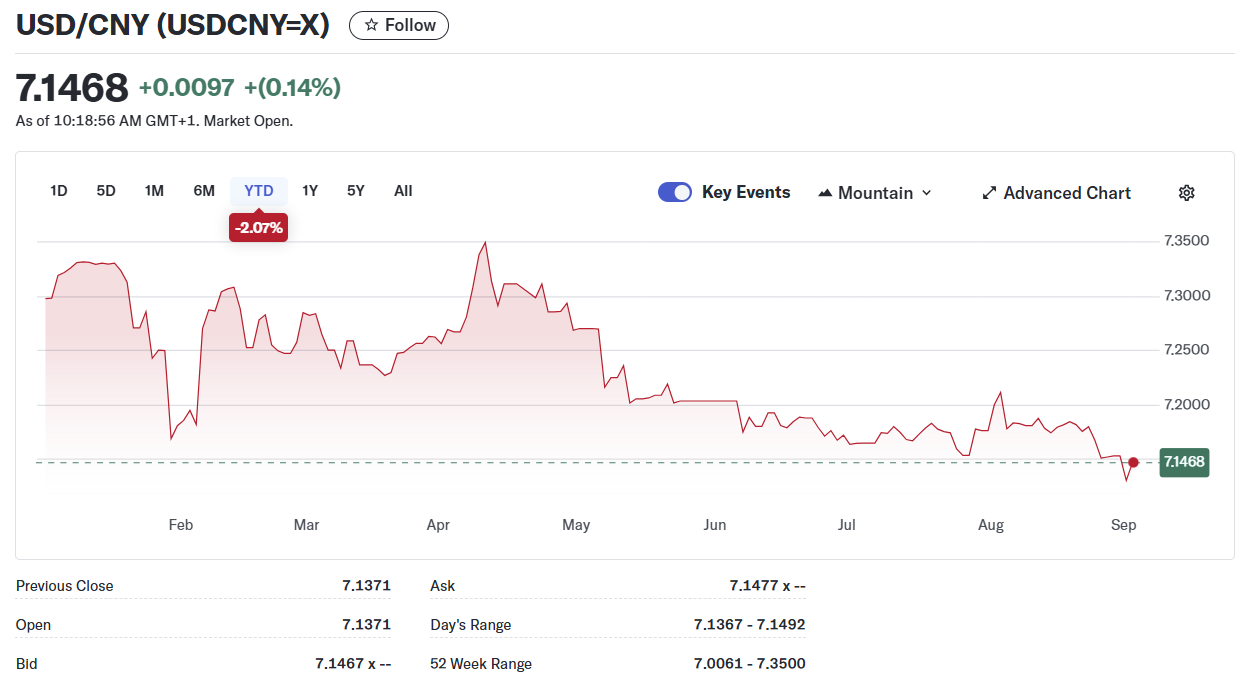Show the 5Y chart range
This screenshot has width=1242, height=693.
356,191
